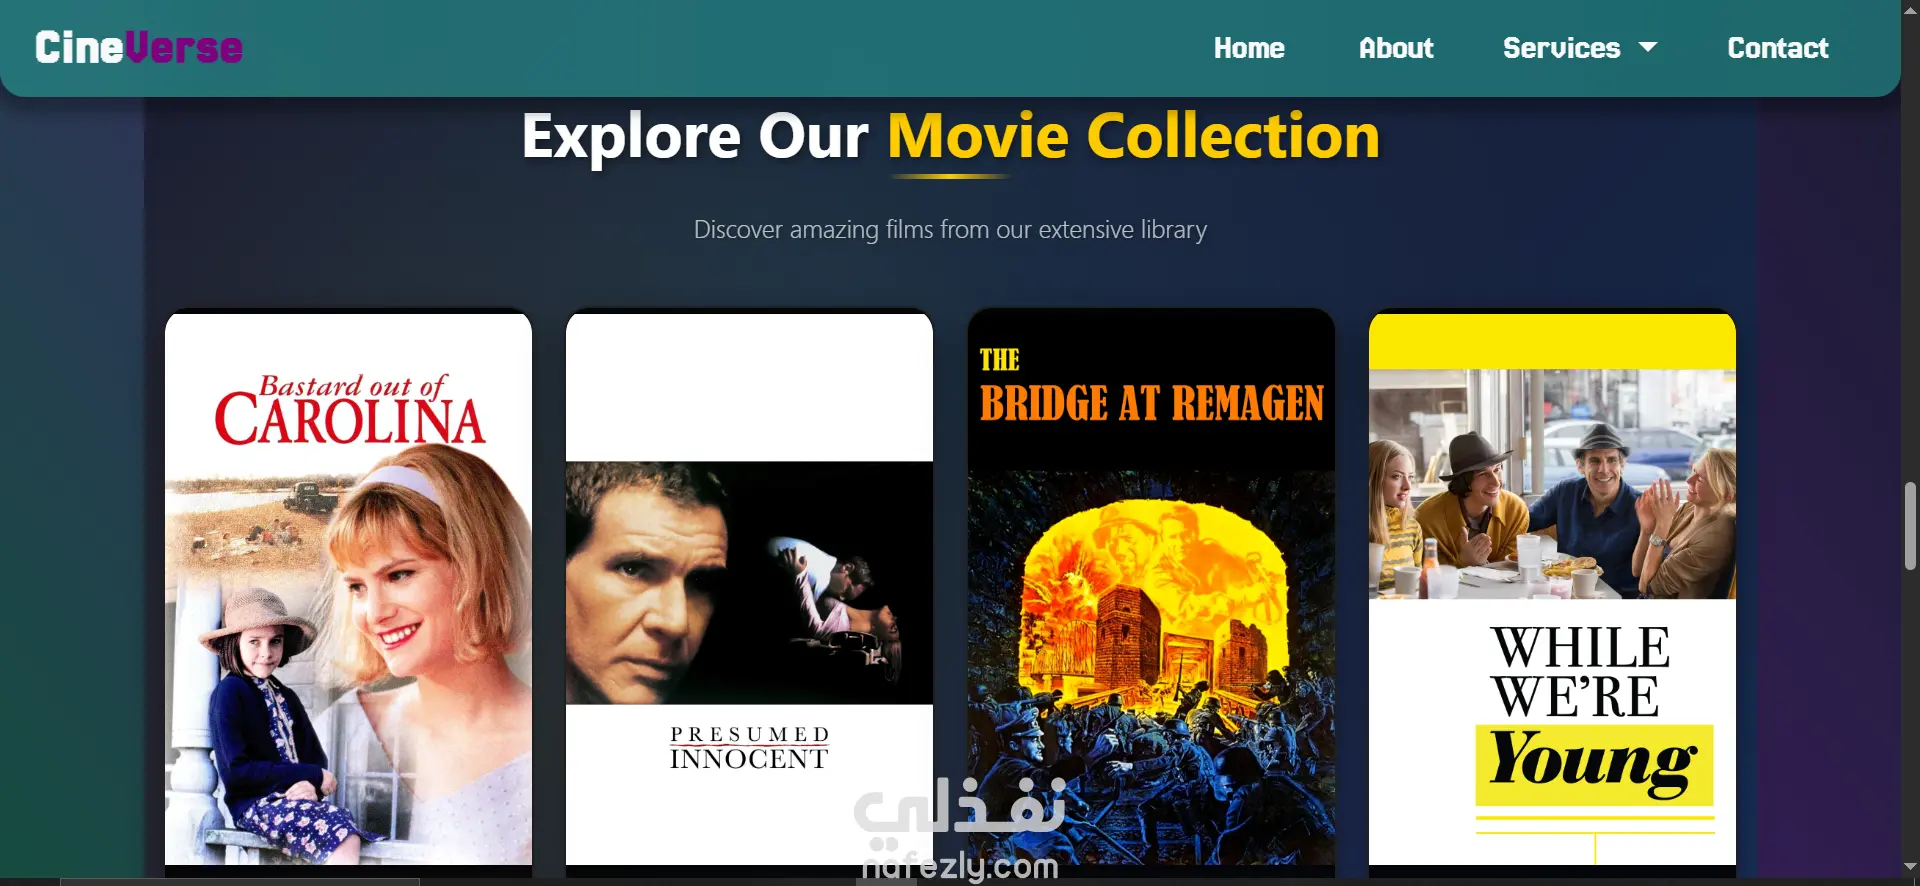Screen dimensions: 1920x886
Task: Click the nafezly.com watermark logo
Action: click(959, 831)
